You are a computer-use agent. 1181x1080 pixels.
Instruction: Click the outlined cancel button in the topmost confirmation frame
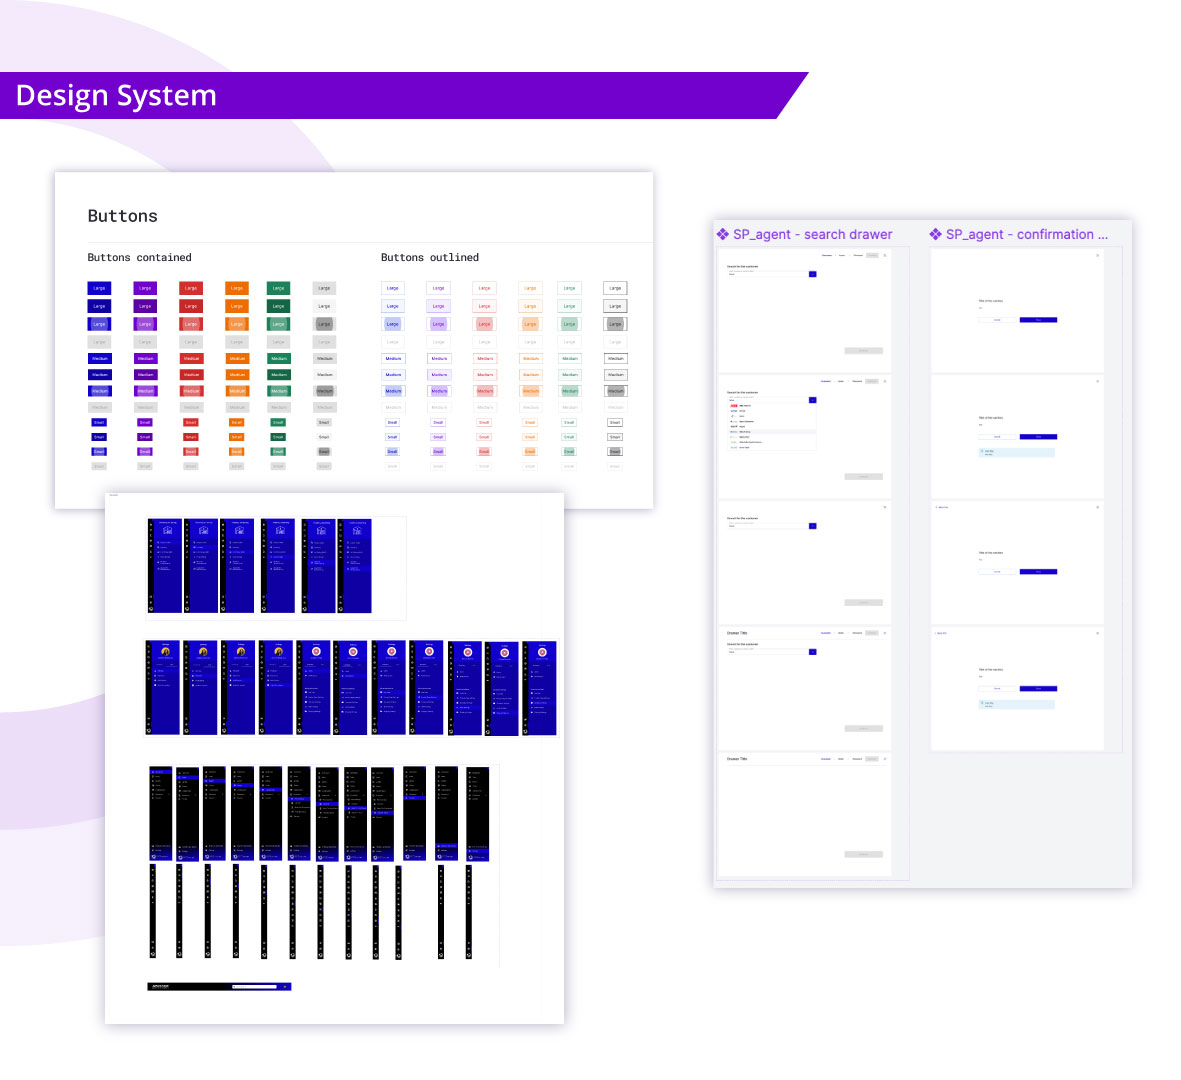(998, 320)
